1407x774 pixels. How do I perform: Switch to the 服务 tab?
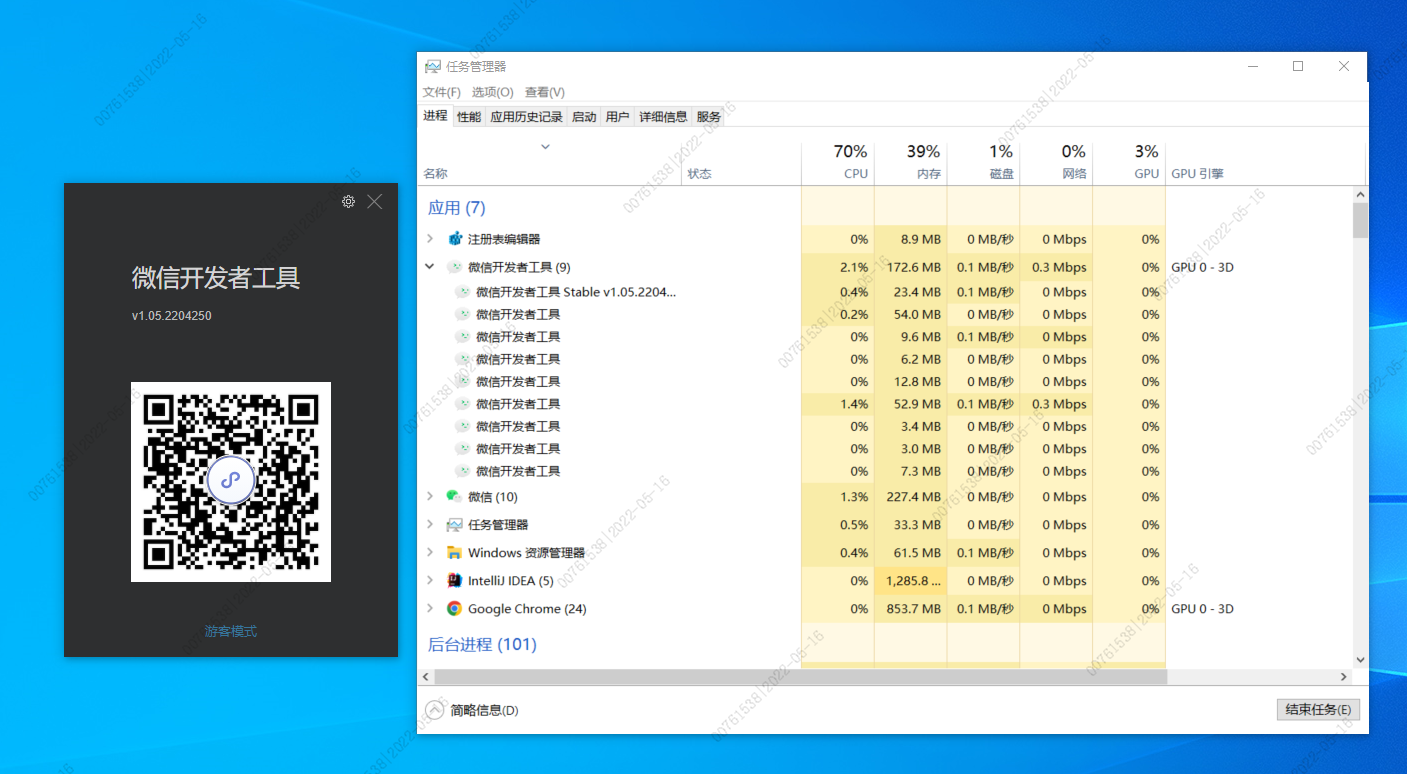click(709, 117)
